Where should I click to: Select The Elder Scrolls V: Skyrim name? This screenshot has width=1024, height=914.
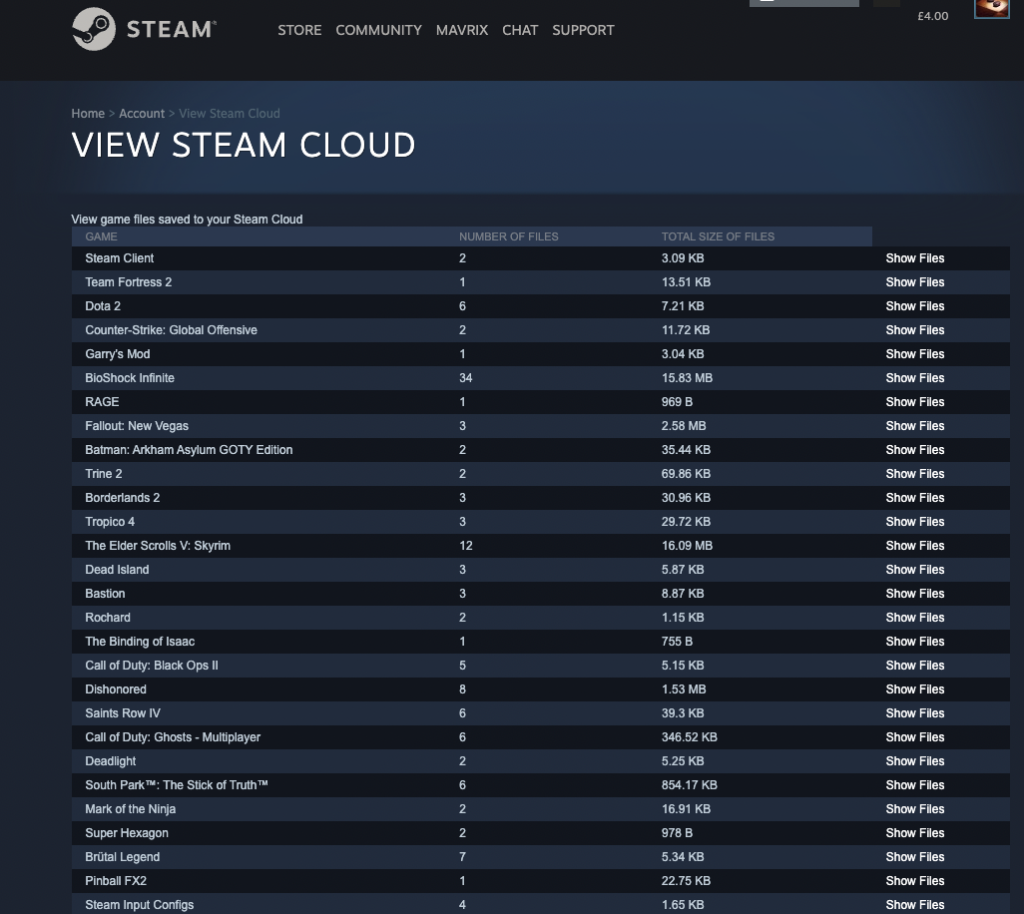tap(157, 546)
